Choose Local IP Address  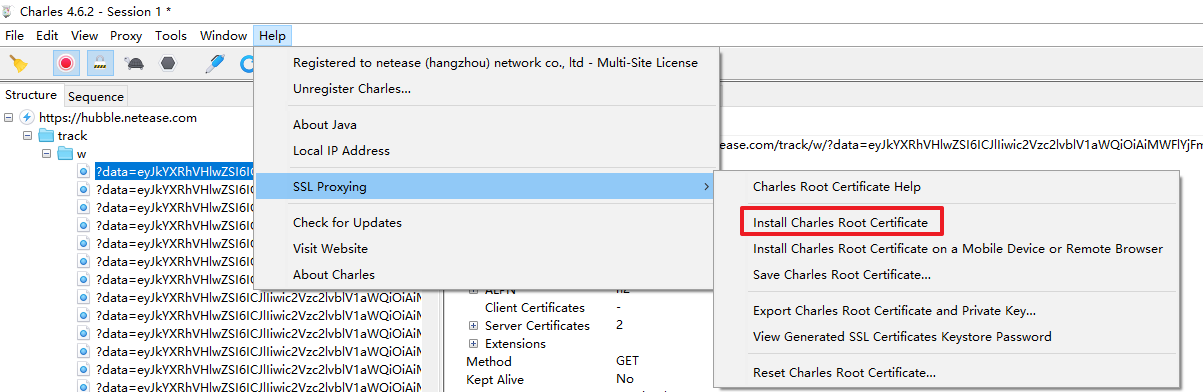point(486,150)
